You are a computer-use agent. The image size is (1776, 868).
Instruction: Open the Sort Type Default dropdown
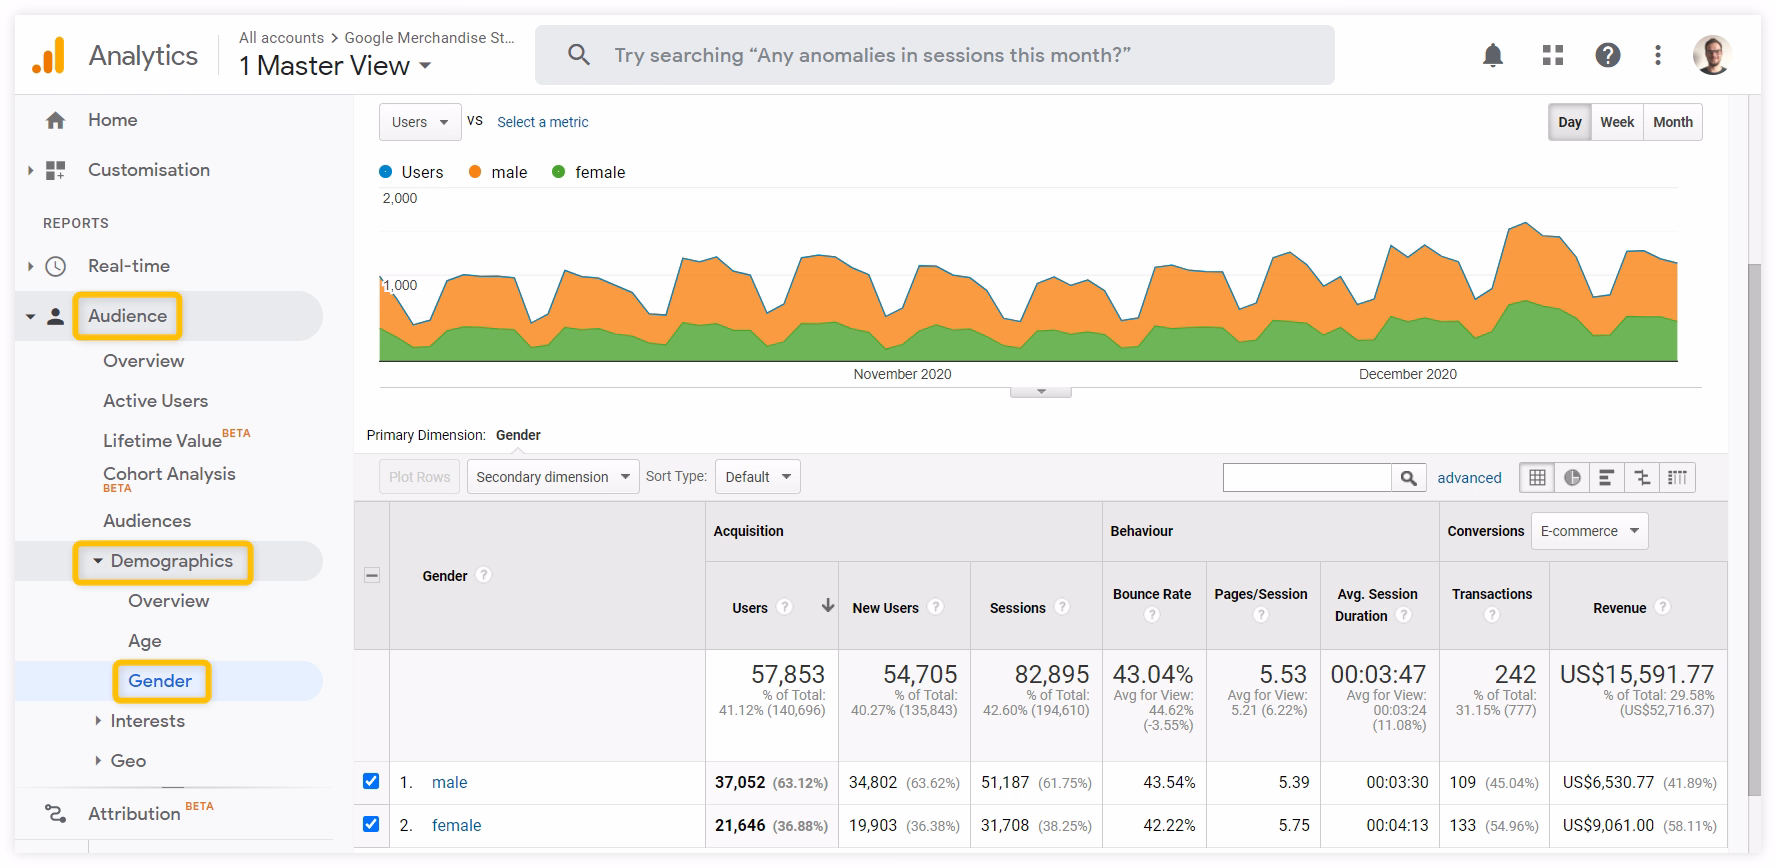pyautogui.click(x=757, y=477)
